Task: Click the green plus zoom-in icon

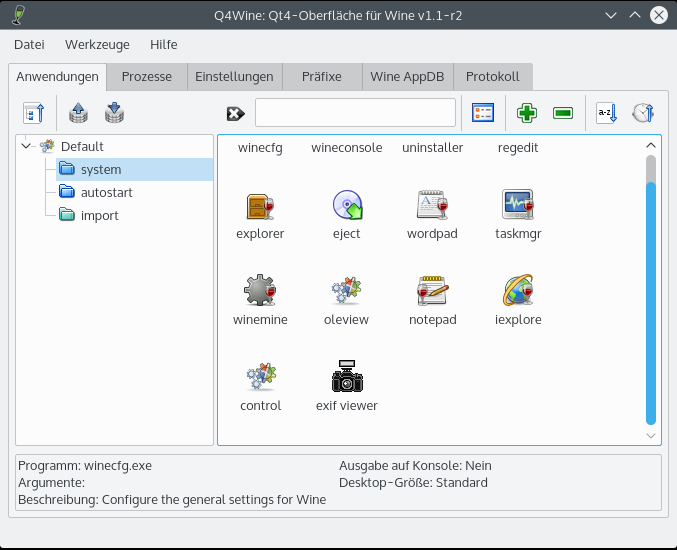Action: [x=526, y=113]
